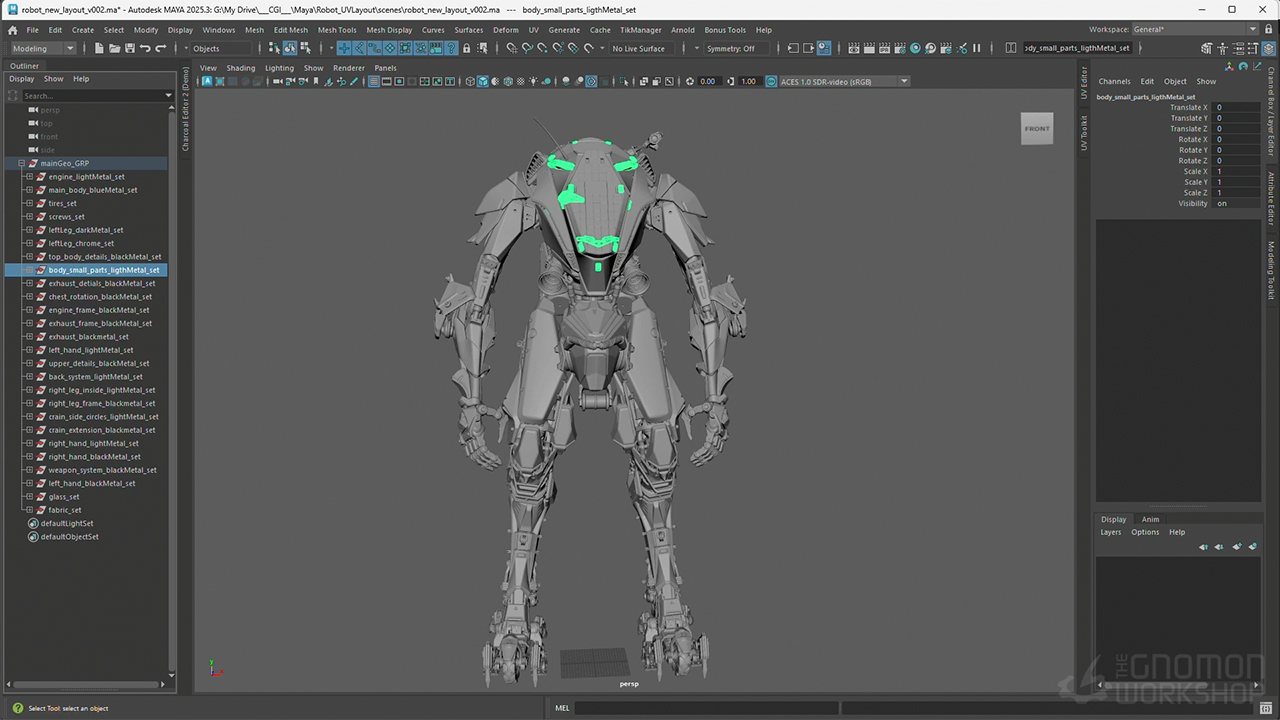Create a new empty display layer
This screenshot has height=720, width=1280.
click(x=1237, y=547)
